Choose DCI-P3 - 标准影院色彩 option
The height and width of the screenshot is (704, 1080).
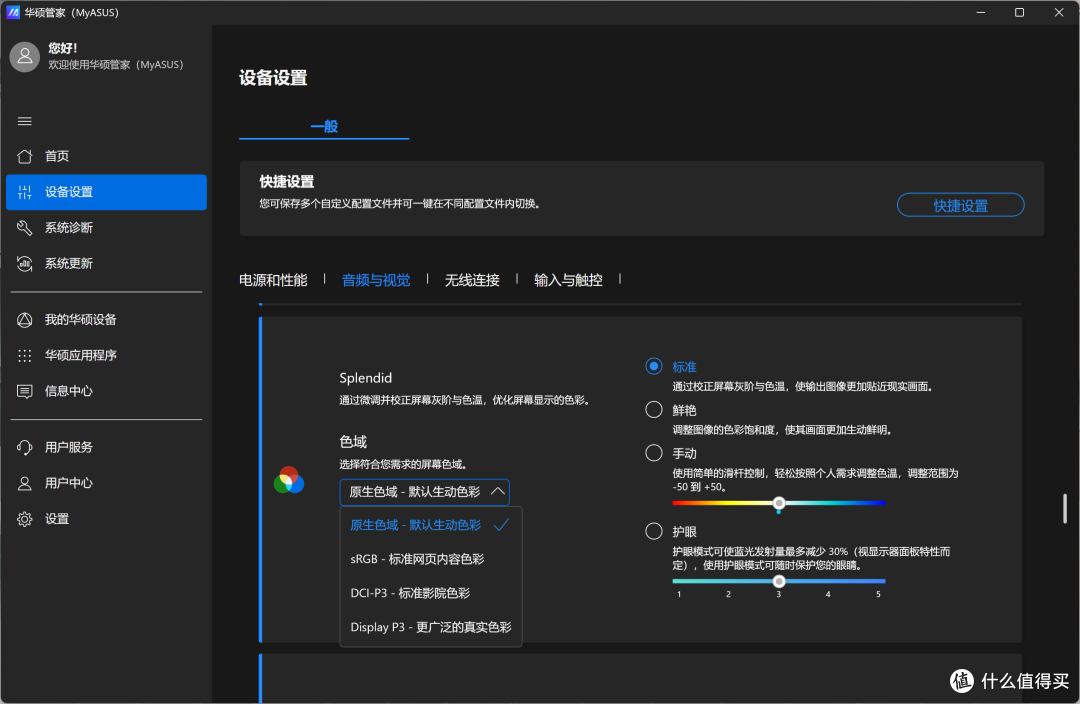click(x=430, y=593)
